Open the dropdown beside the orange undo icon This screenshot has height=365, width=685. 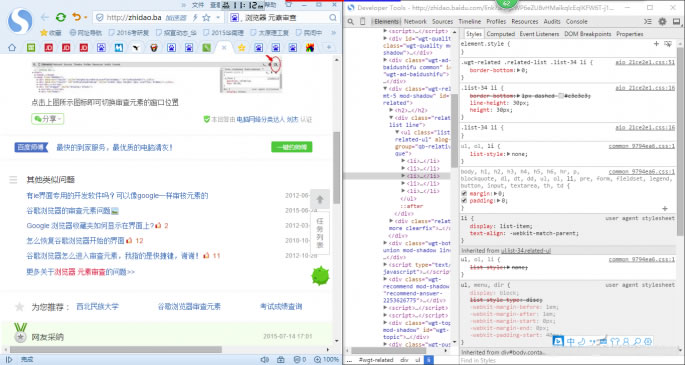click(x=85, y=17)
